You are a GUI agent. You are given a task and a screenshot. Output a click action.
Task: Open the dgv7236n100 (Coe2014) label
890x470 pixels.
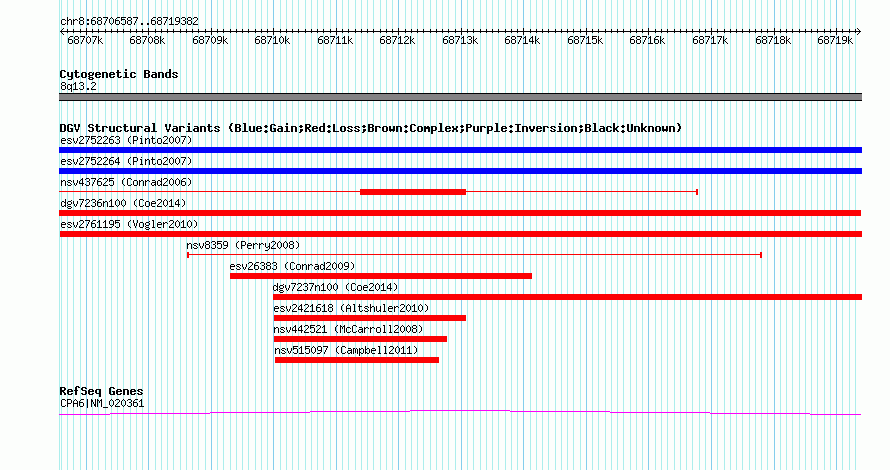click(123, 203)
